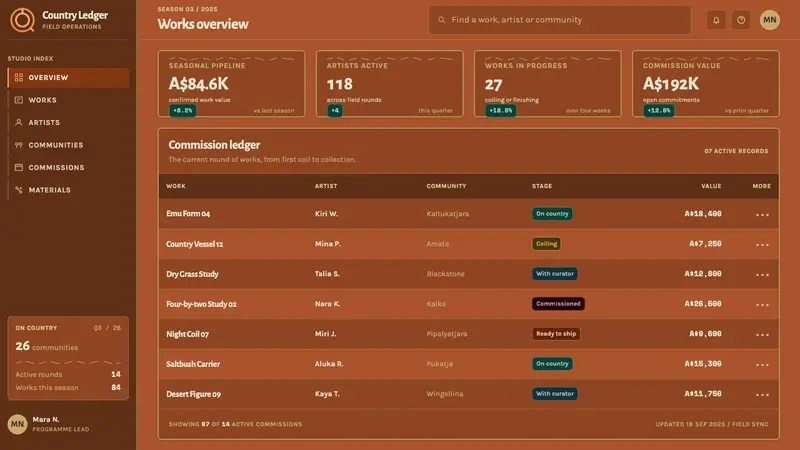Click On country badge for Emu Form 04

coord(552,214)
